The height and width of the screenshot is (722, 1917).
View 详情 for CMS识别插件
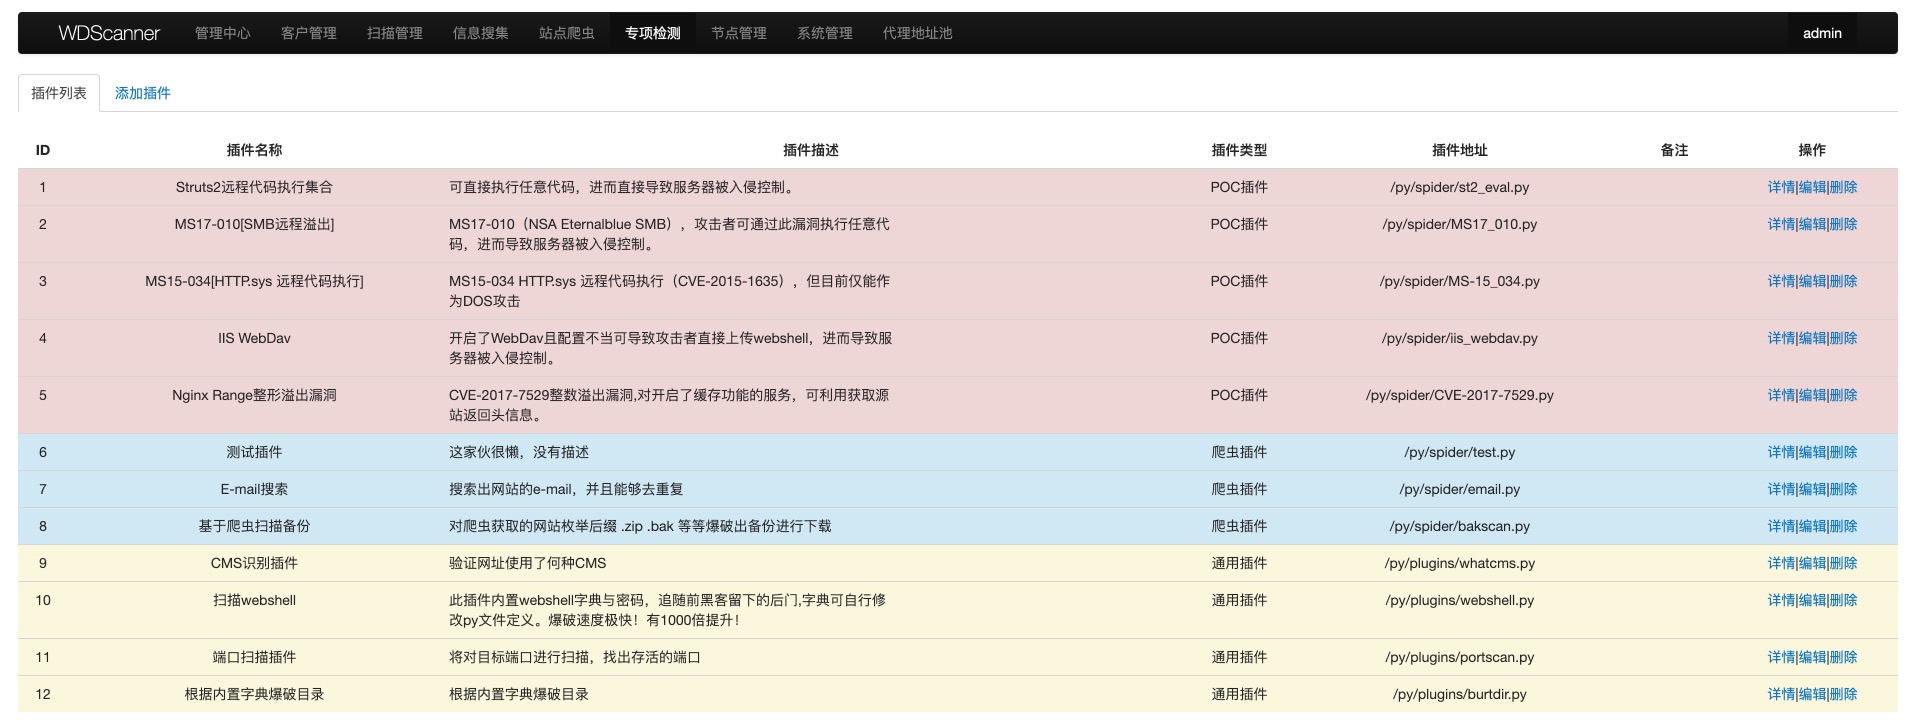[1781, 563]
